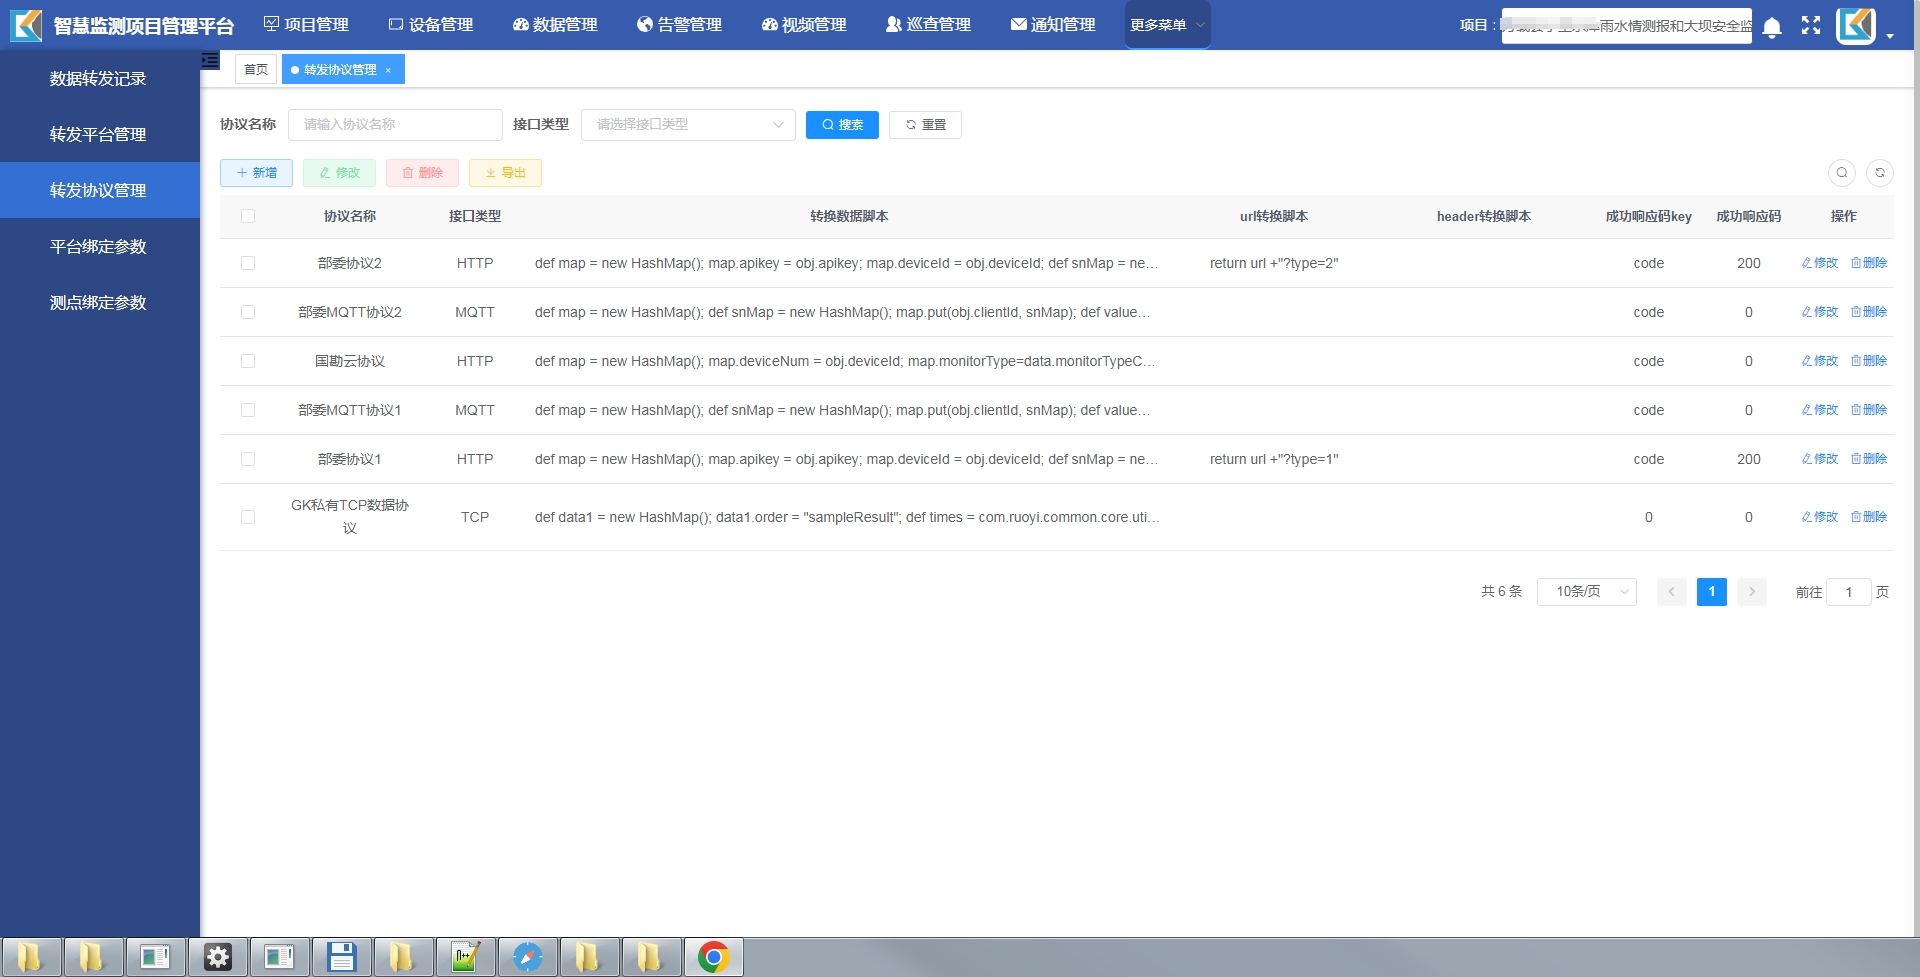The height and width of the screenshot is (977, 1920).
Task: Open the 接口类型 dropdown
Action: [688, 125]
